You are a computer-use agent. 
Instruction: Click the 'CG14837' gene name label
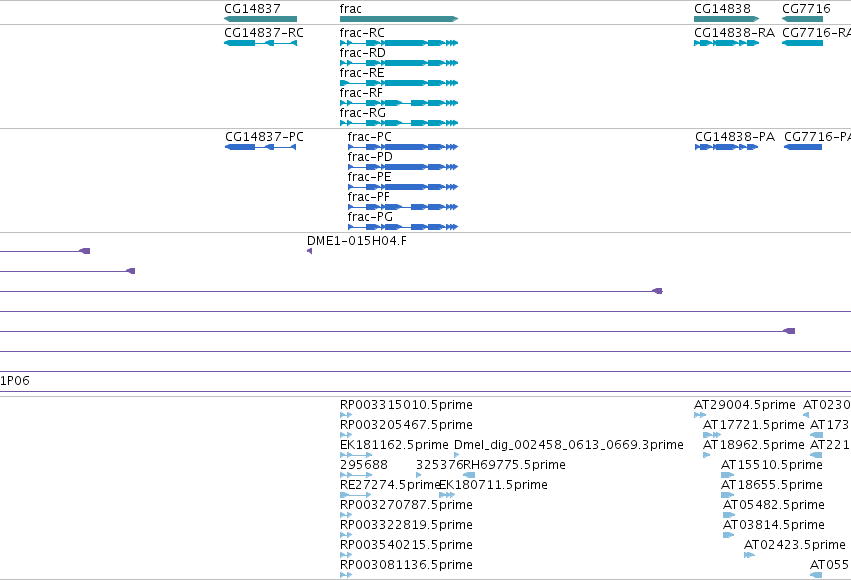pos(252,9)
